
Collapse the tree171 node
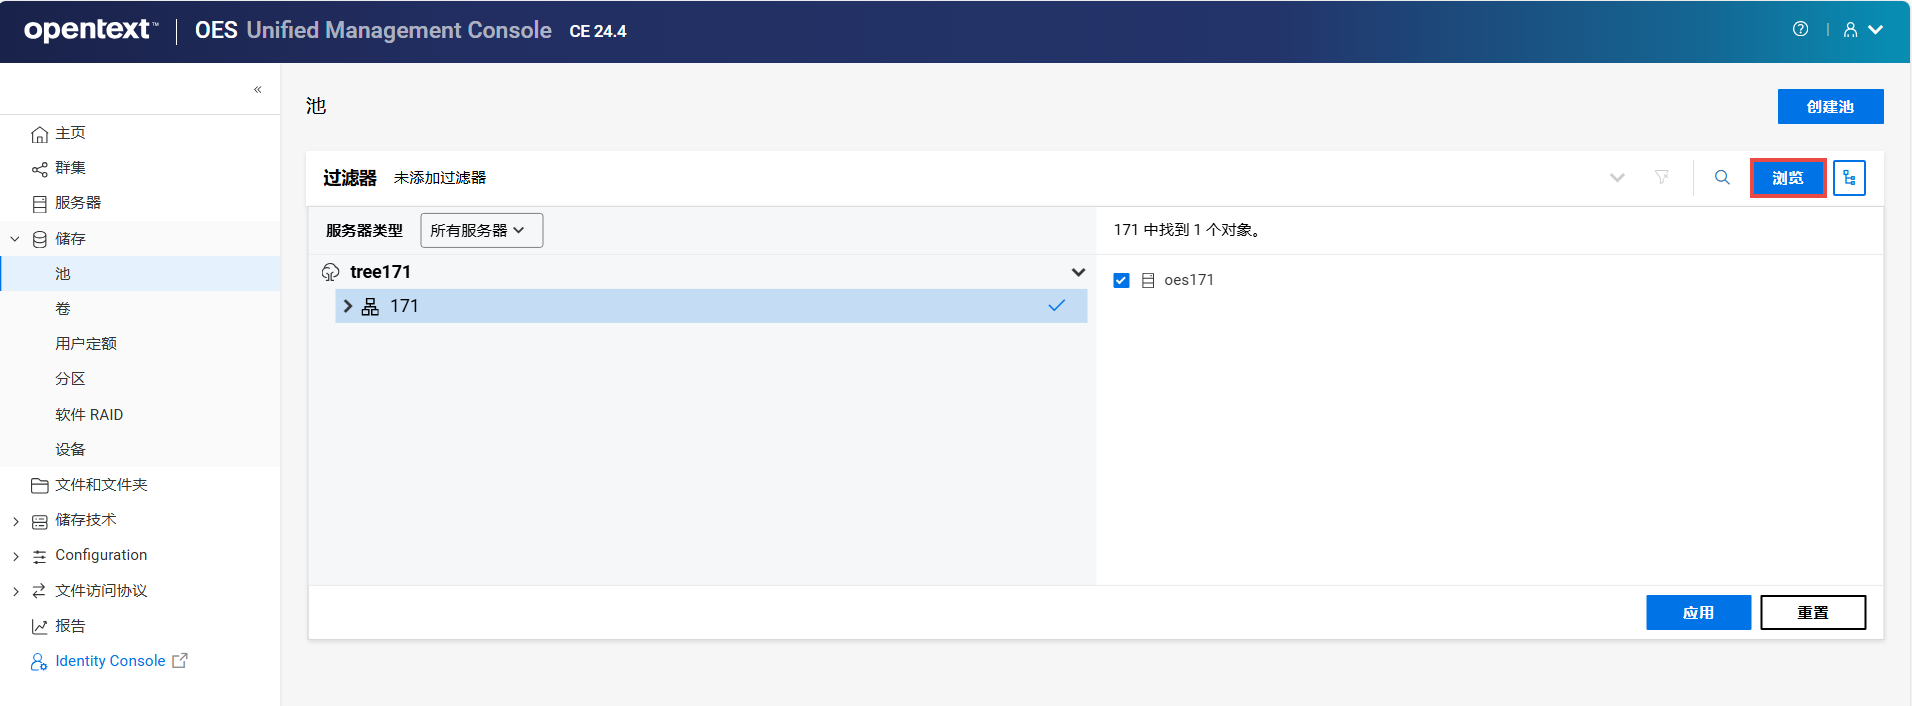(1078, 272)
